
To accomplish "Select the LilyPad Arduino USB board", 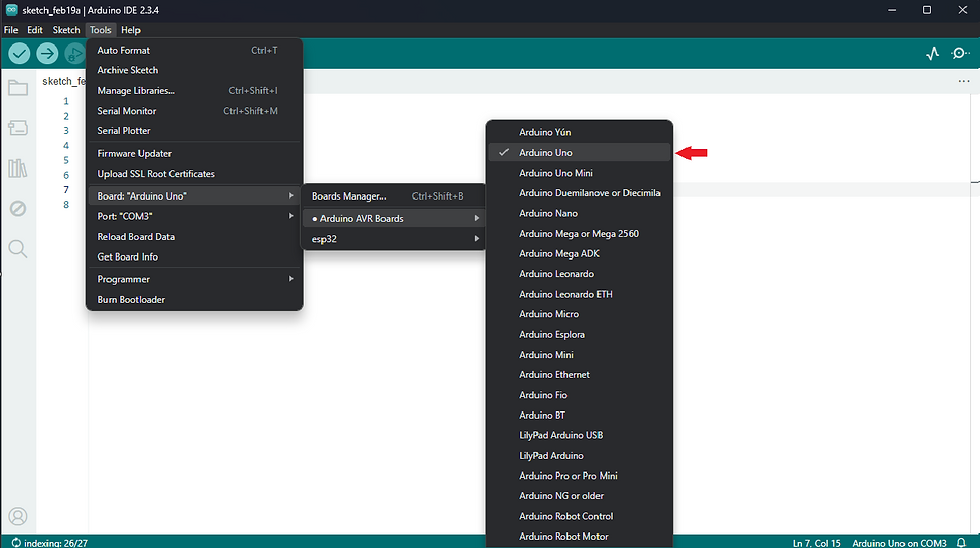I will pos(579,436).
